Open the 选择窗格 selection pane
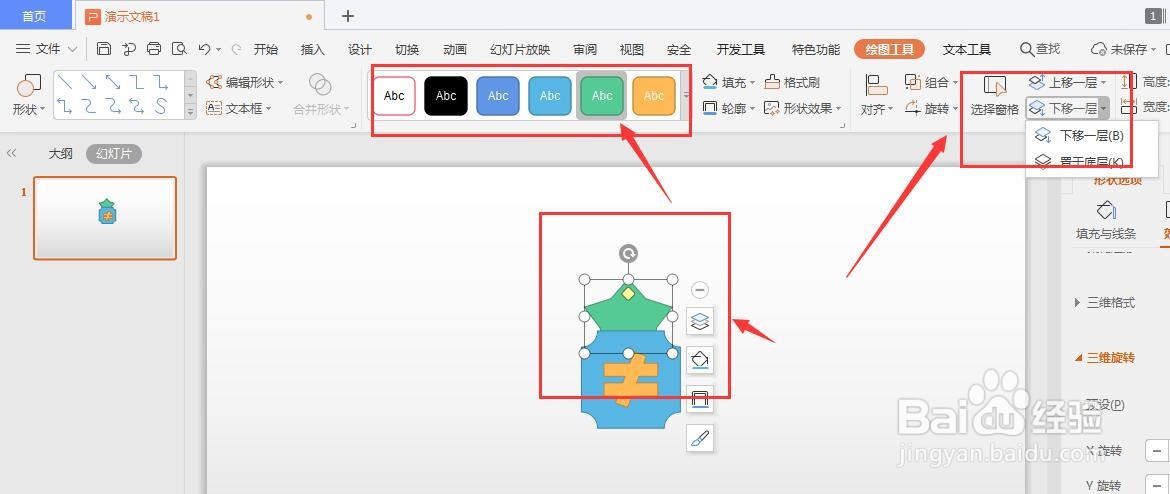Image resolution: width=1170 pixels, height=494 pixels. [995, 95]
